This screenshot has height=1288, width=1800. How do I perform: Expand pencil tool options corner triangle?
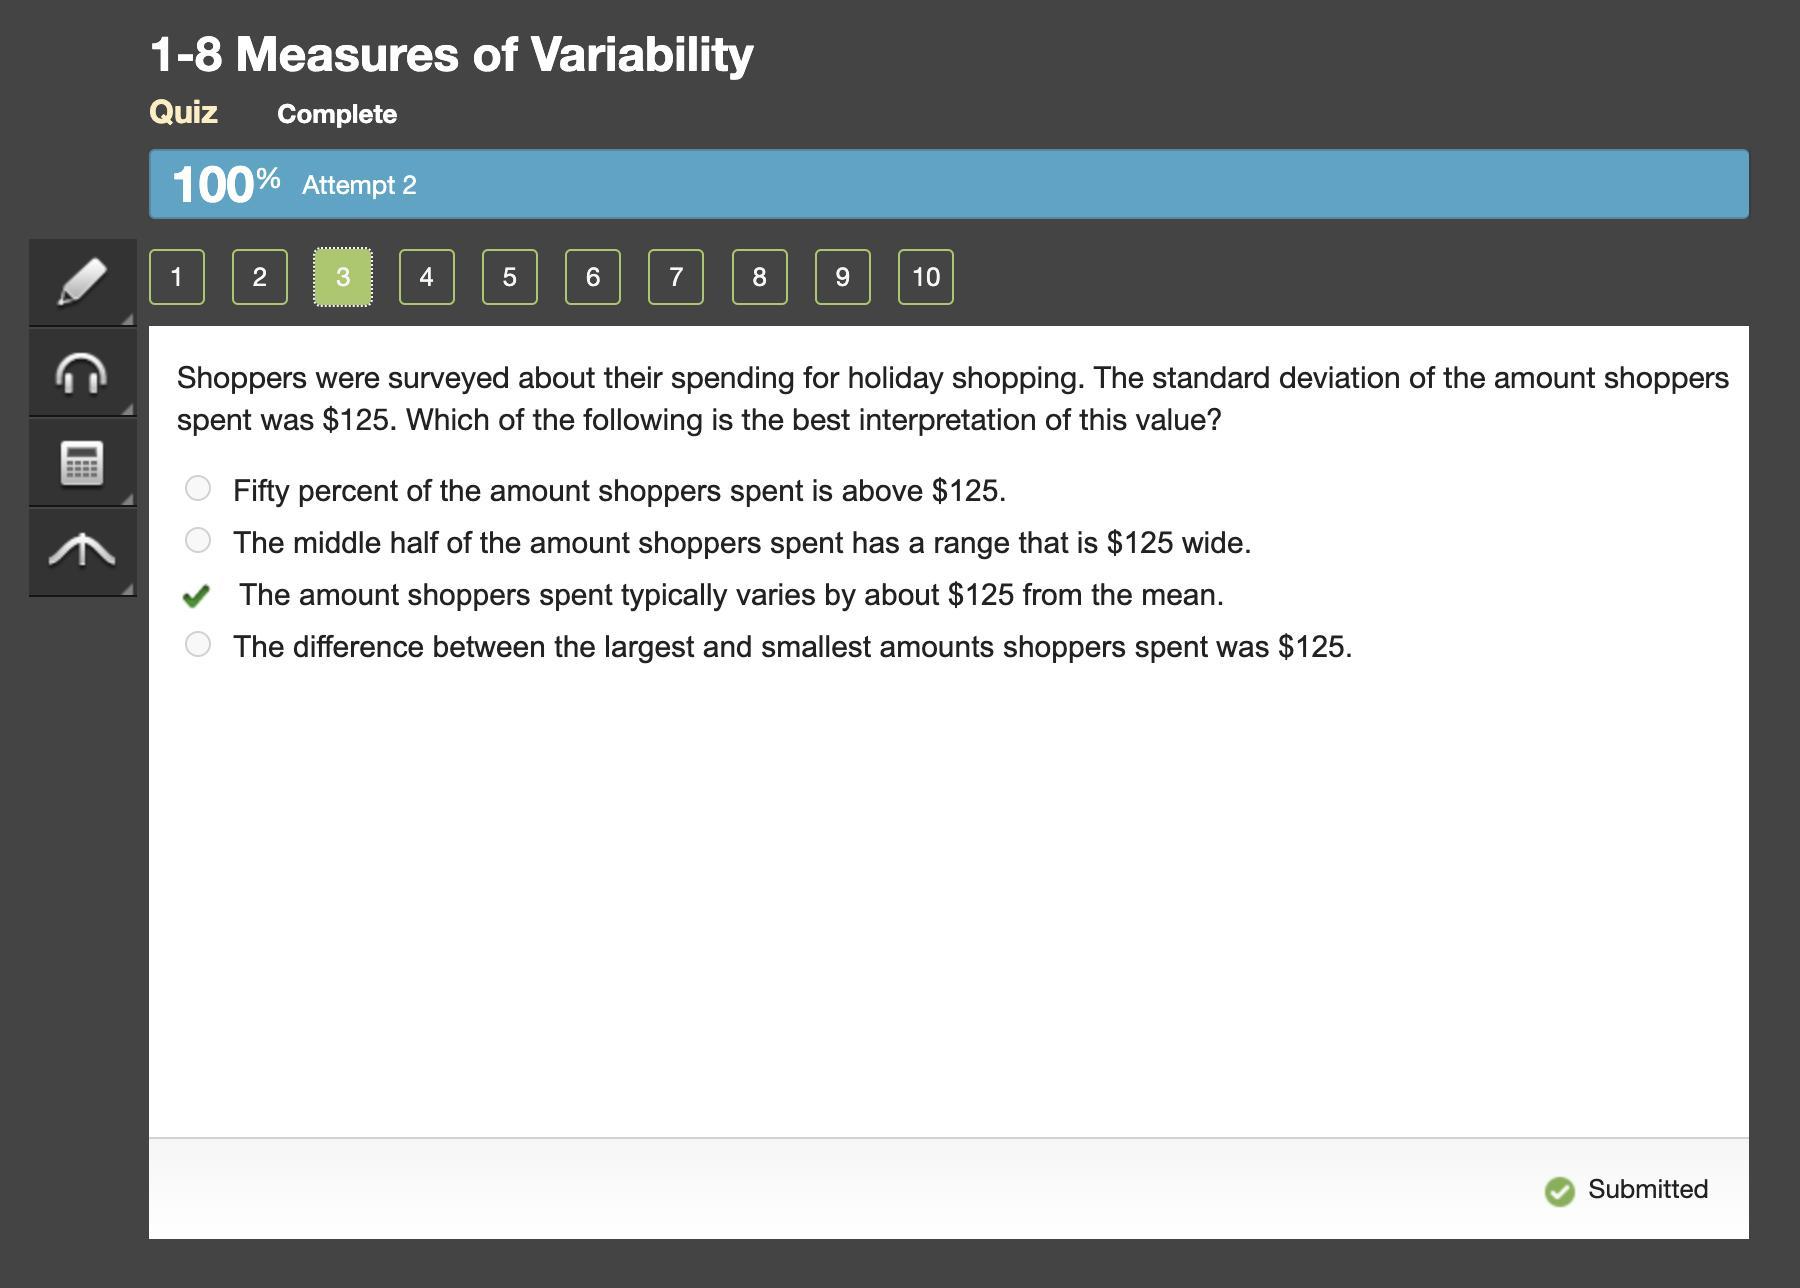click(x=127, y=318)
